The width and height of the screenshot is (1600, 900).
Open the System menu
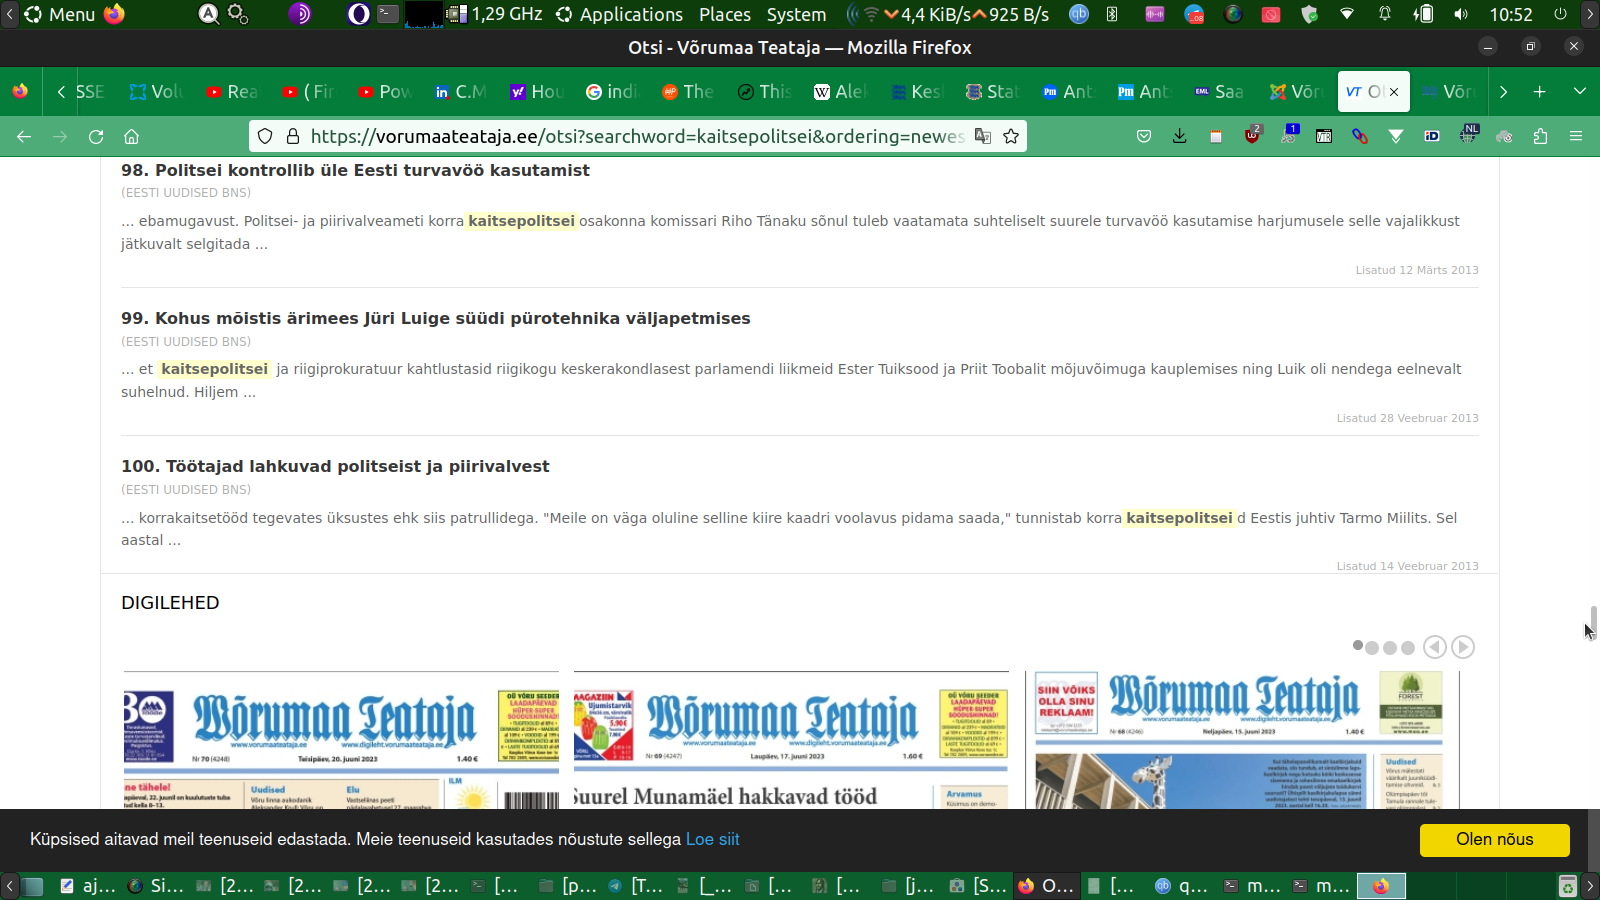(x=796, y=14)
